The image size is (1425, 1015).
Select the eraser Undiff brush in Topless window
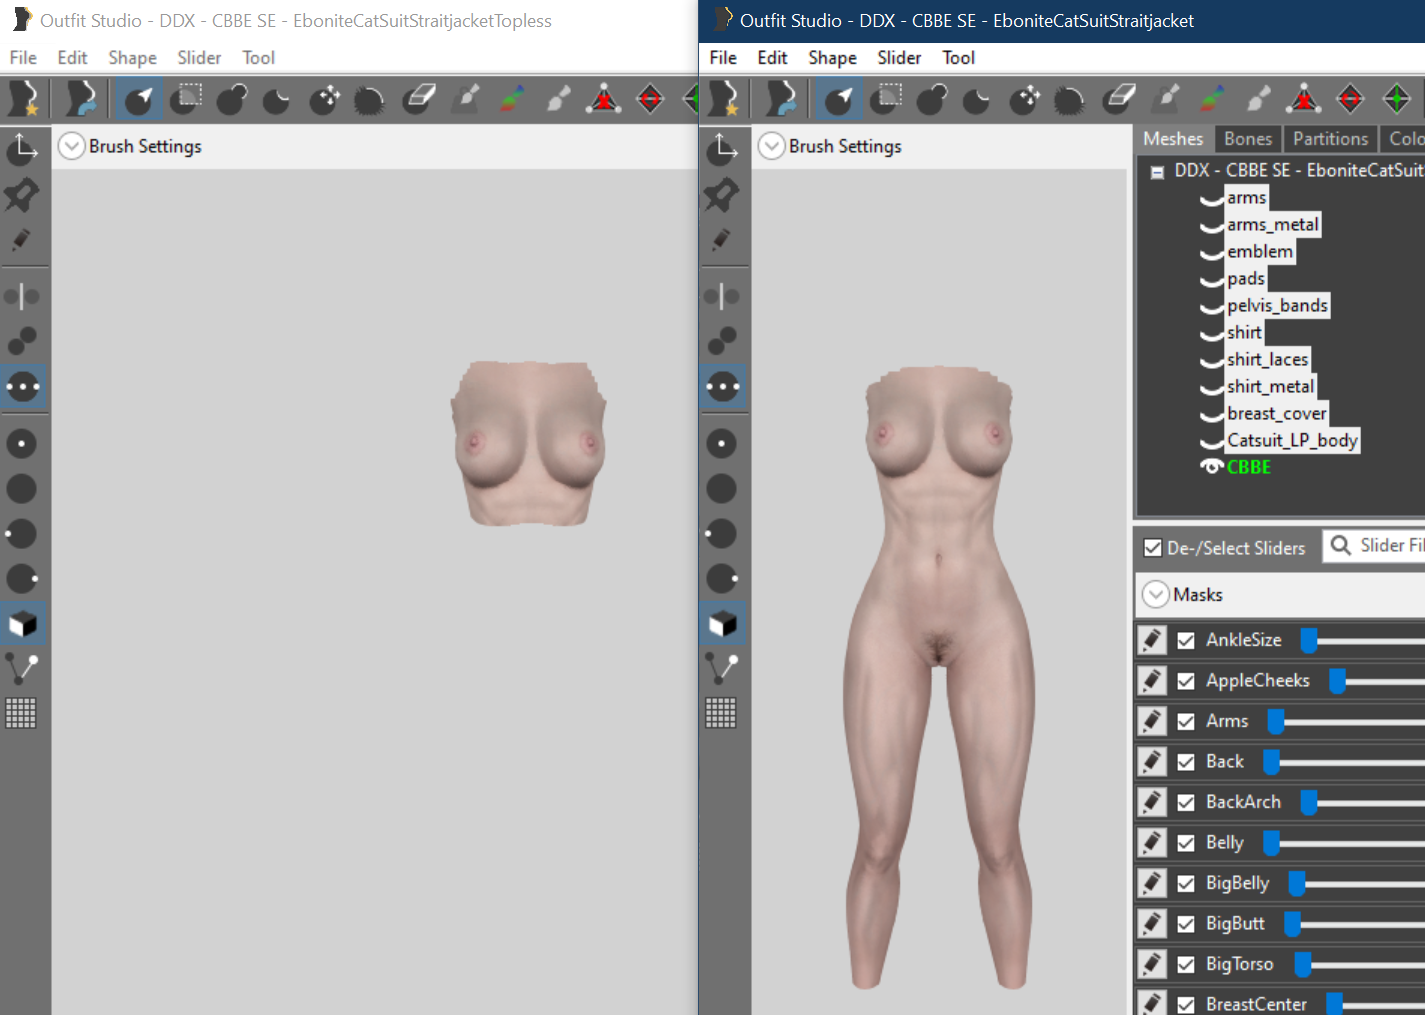point(419,99)
